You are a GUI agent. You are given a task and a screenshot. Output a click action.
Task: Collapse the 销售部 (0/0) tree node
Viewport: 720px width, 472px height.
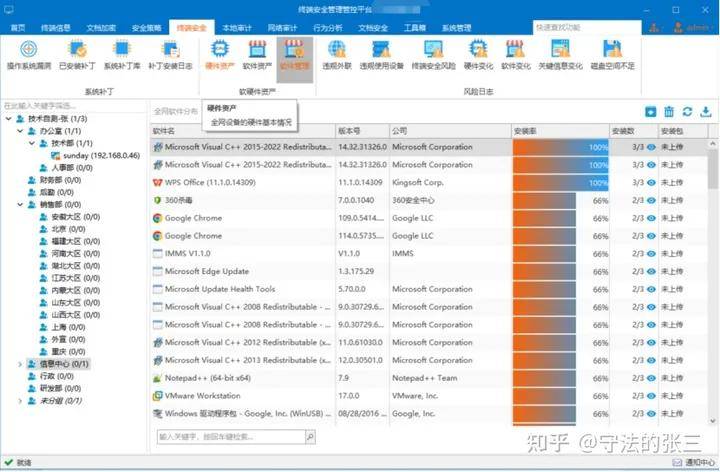point(20,205)
